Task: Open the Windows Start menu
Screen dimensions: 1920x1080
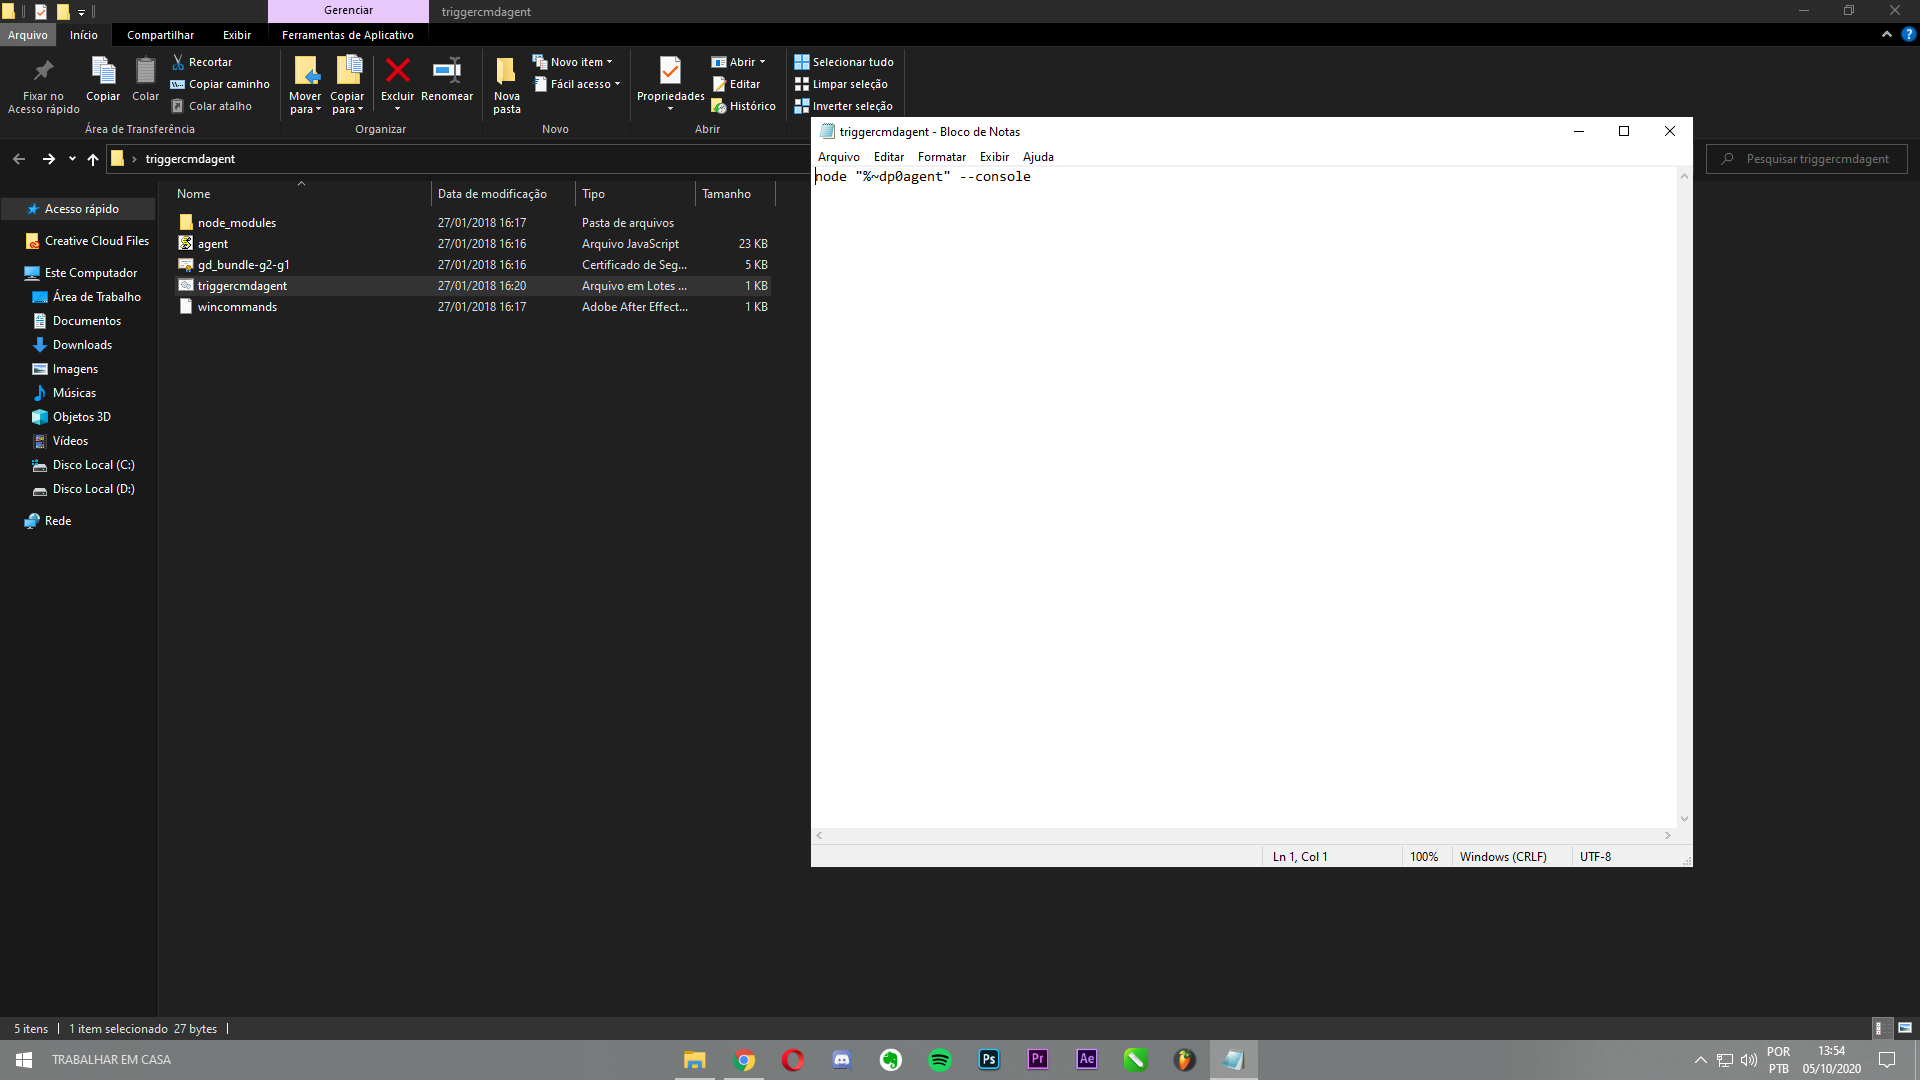Action: 24,1060
